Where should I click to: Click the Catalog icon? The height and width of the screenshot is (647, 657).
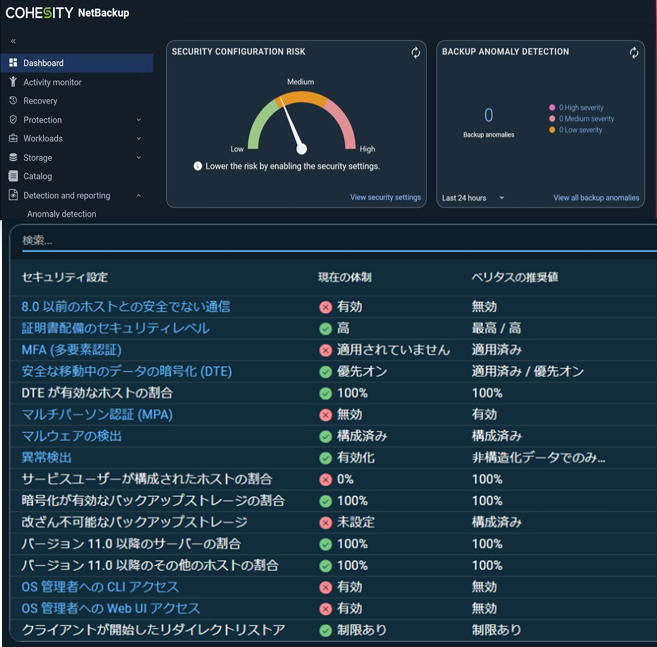tap(13, 176)
